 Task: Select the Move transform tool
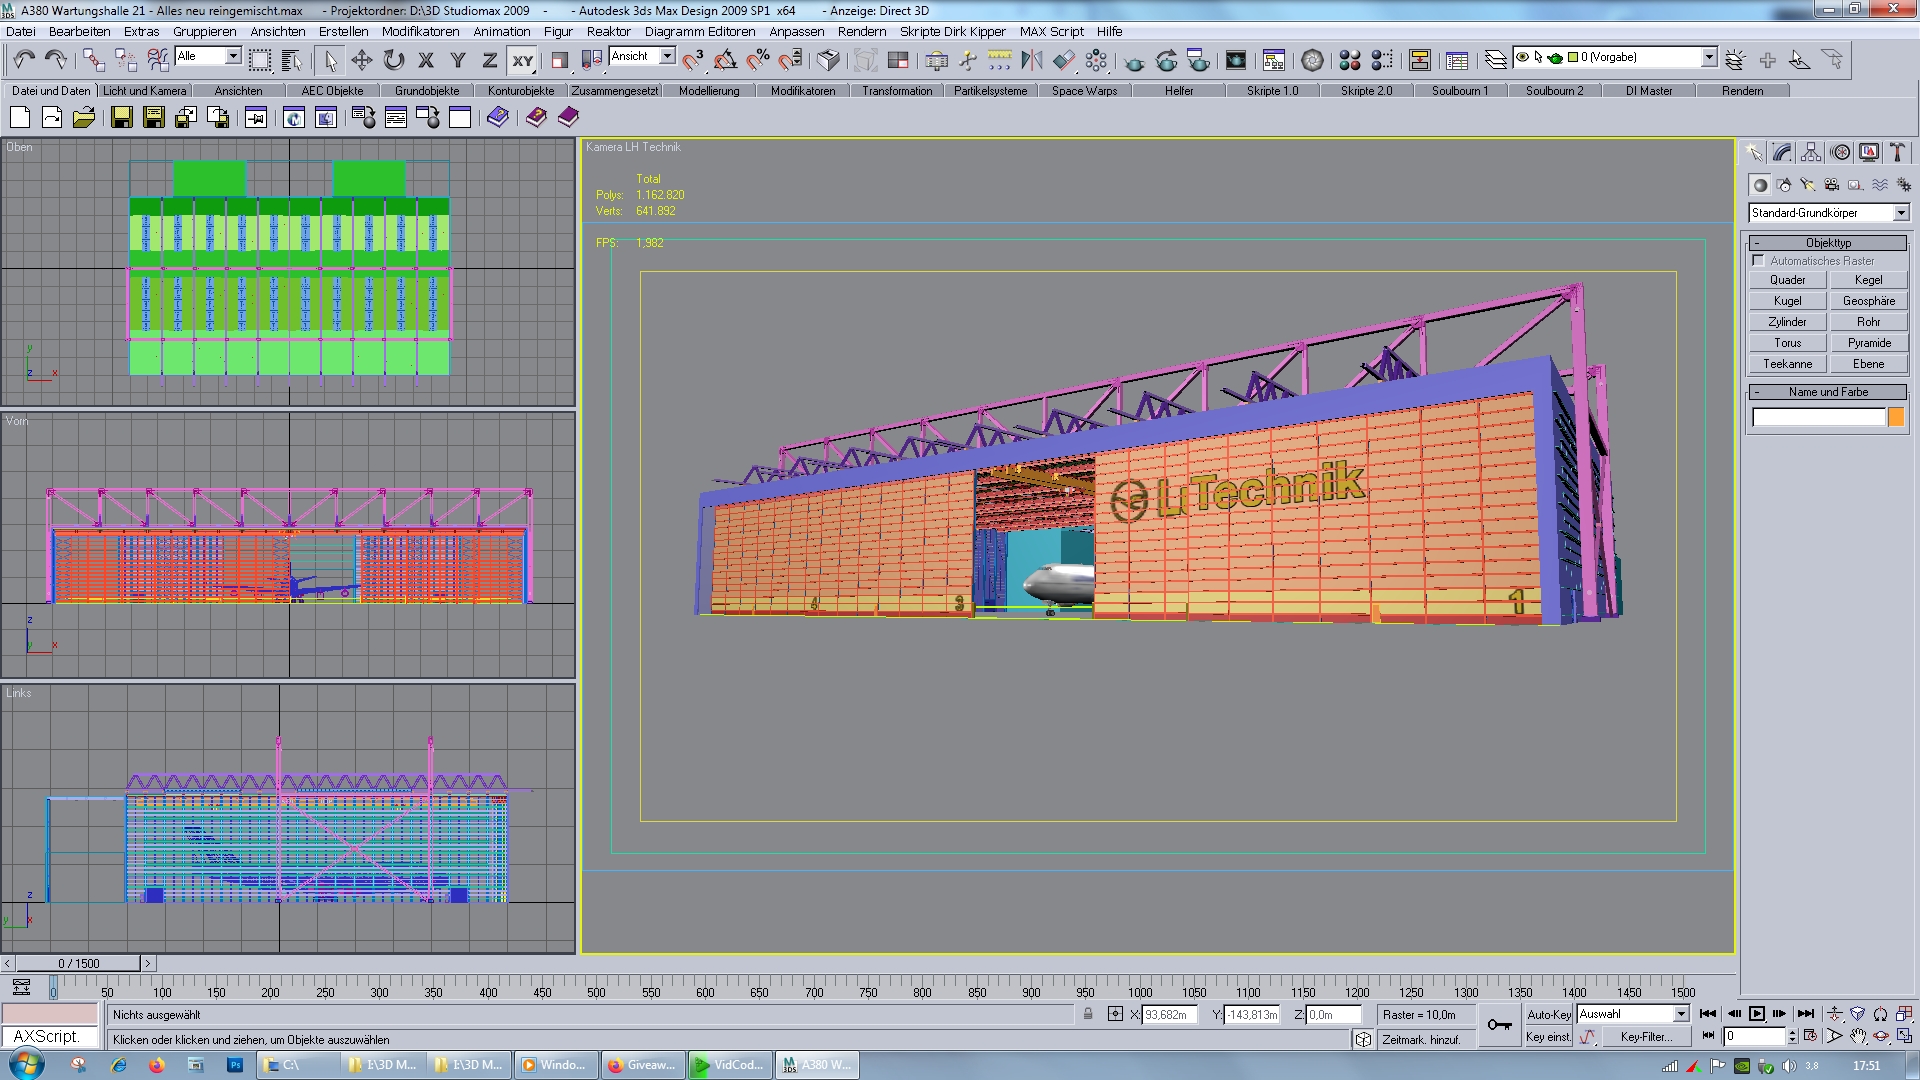coord(361,60)
